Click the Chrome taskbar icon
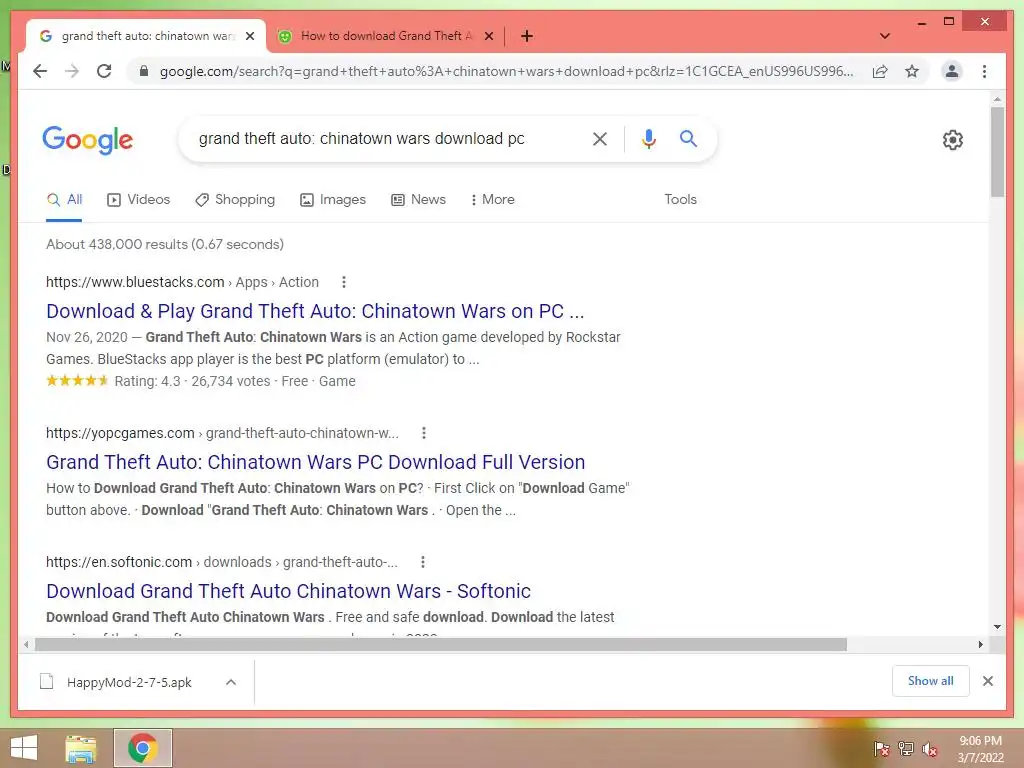Viewport: 1024px width, 768px height. point(142,748)
